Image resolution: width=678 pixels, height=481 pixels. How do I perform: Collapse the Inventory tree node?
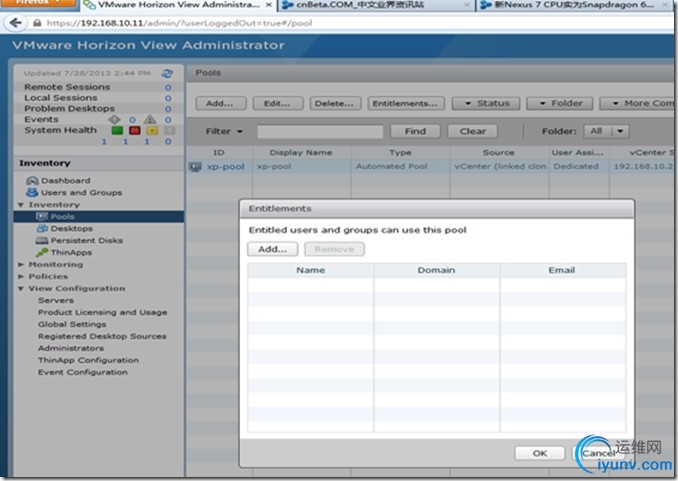point(21,205)
